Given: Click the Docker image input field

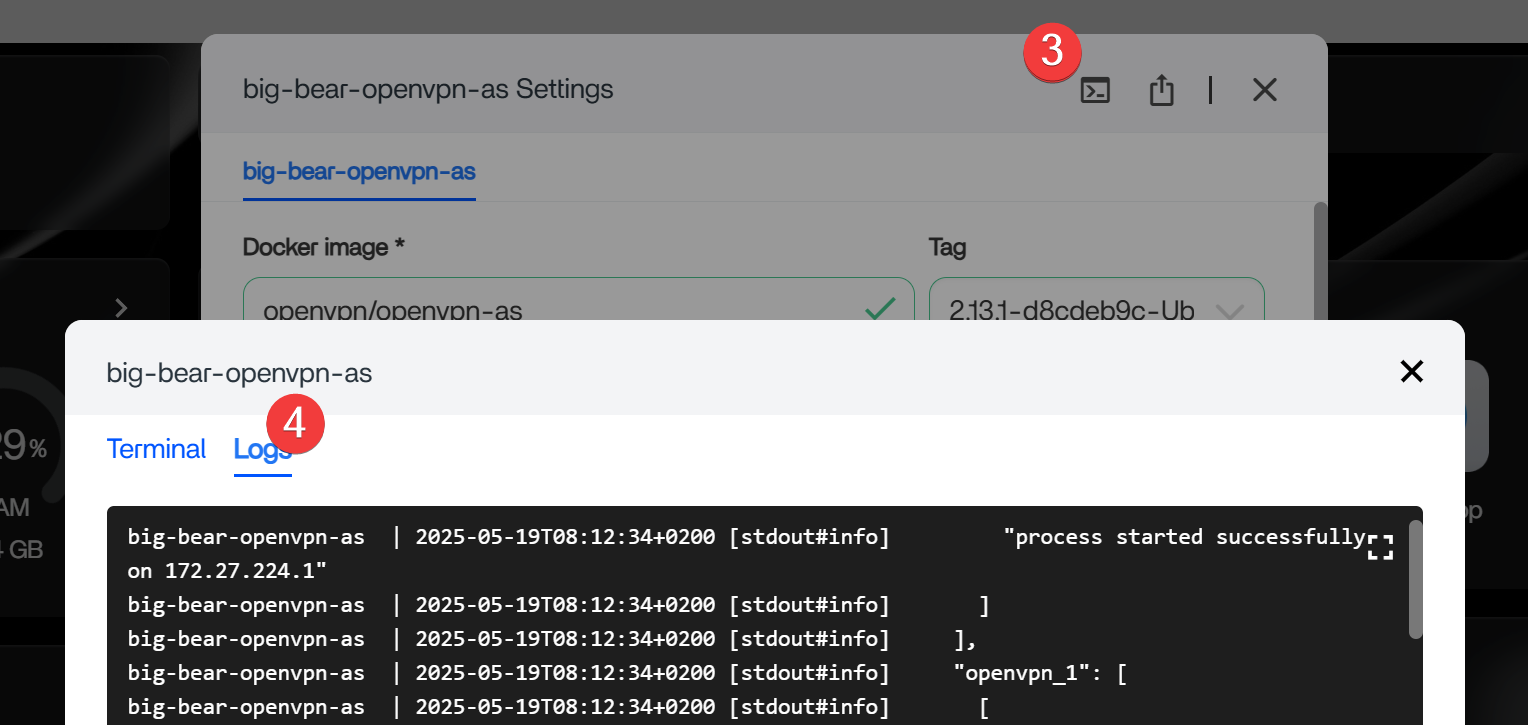Looking at the screenshot, I should 578,310.
